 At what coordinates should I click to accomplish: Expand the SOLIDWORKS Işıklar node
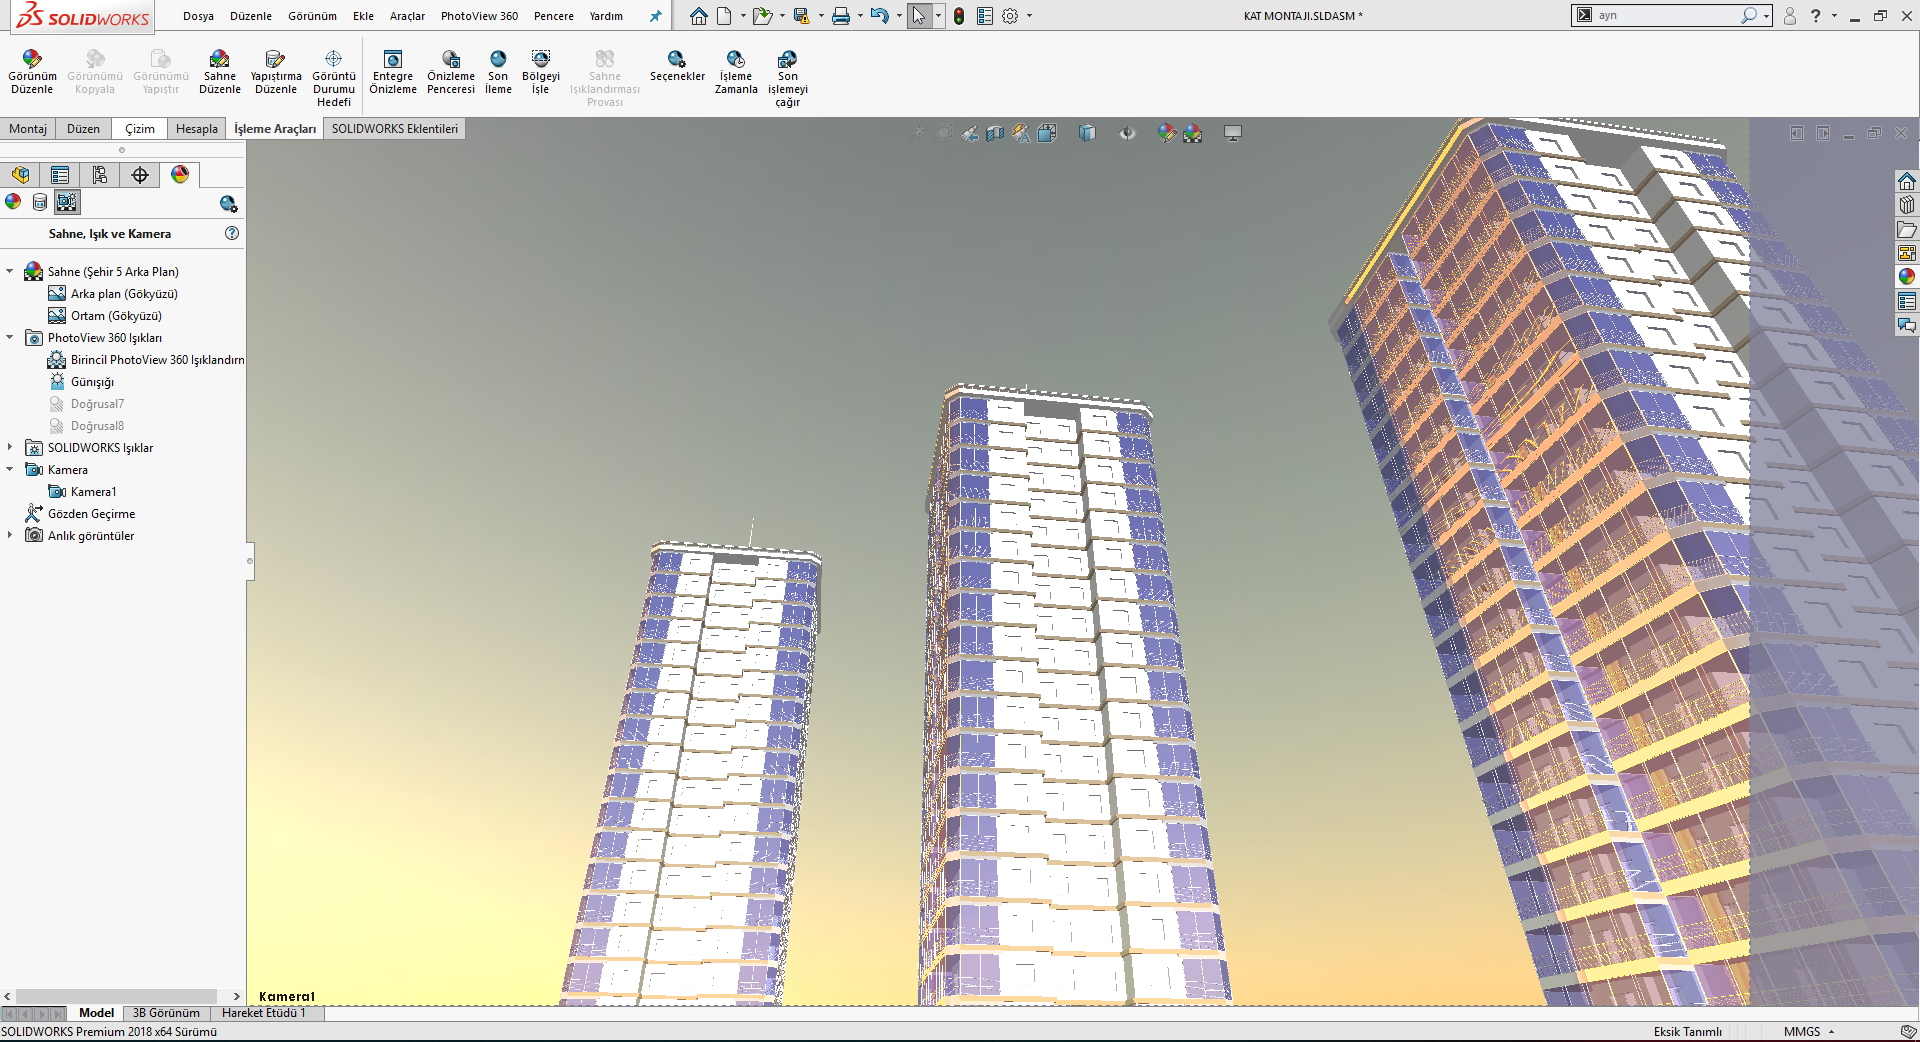pos(10,447)
